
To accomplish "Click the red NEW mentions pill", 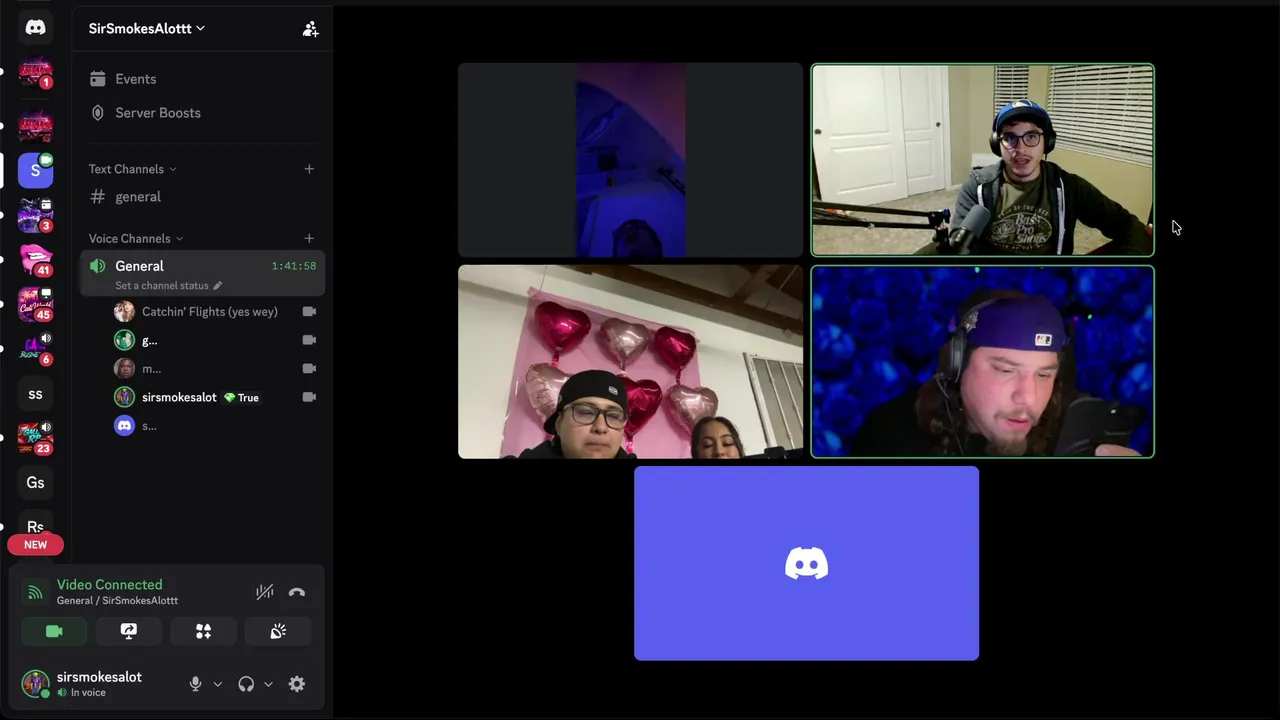I will [x=35, y=545].
